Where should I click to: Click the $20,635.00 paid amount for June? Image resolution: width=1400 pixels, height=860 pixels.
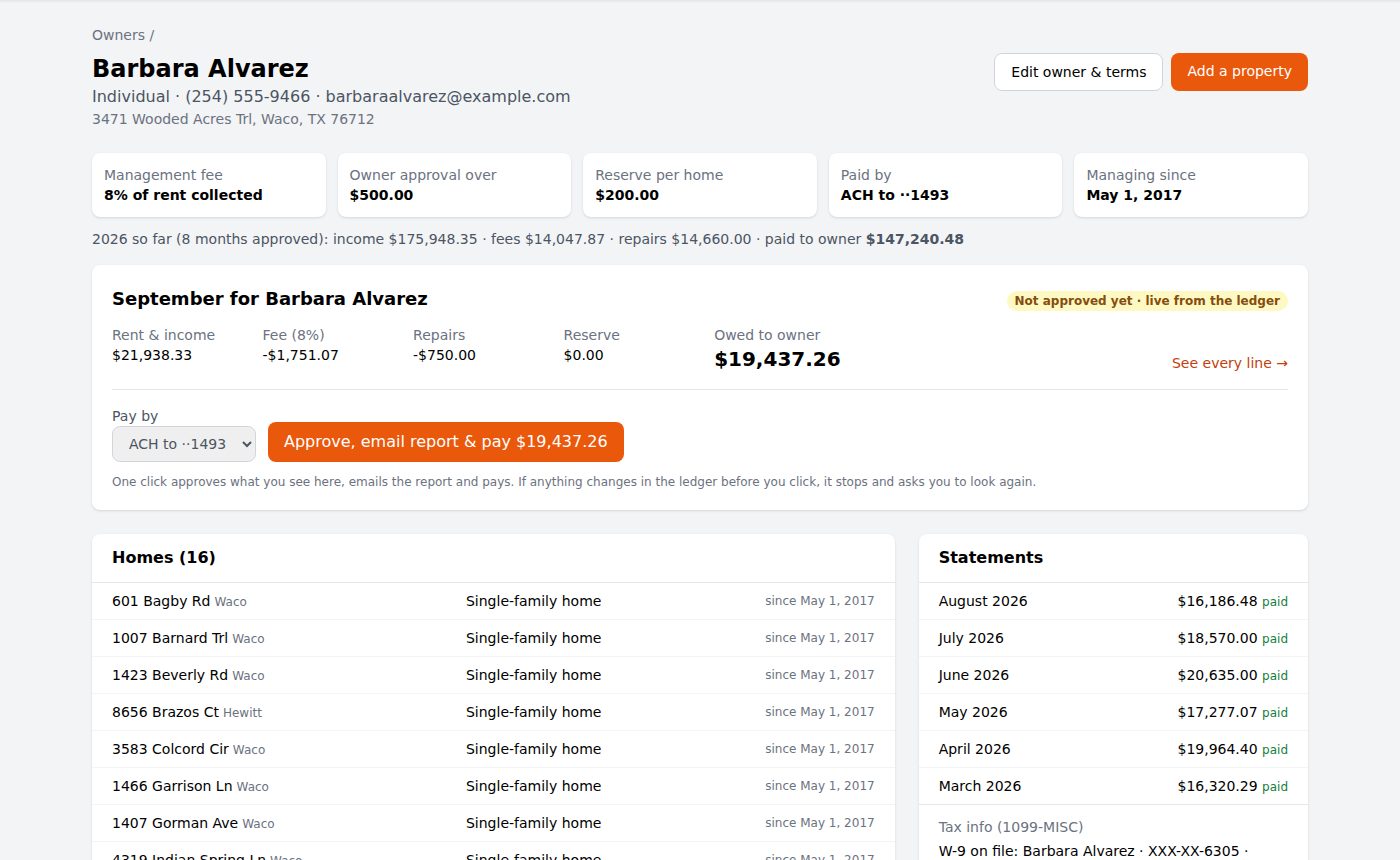click(x=1217, y=675)
